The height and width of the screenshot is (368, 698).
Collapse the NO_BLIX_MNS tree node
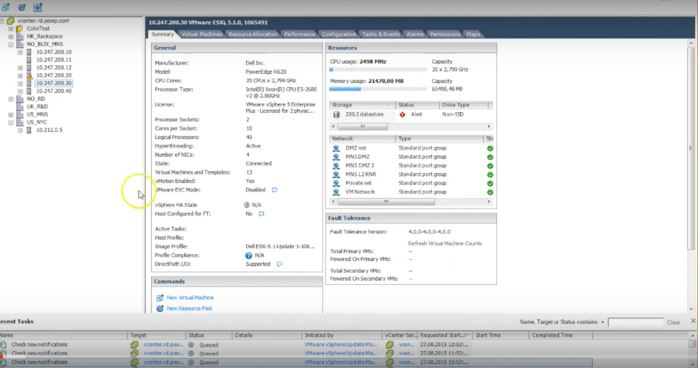tap(11, 44)
